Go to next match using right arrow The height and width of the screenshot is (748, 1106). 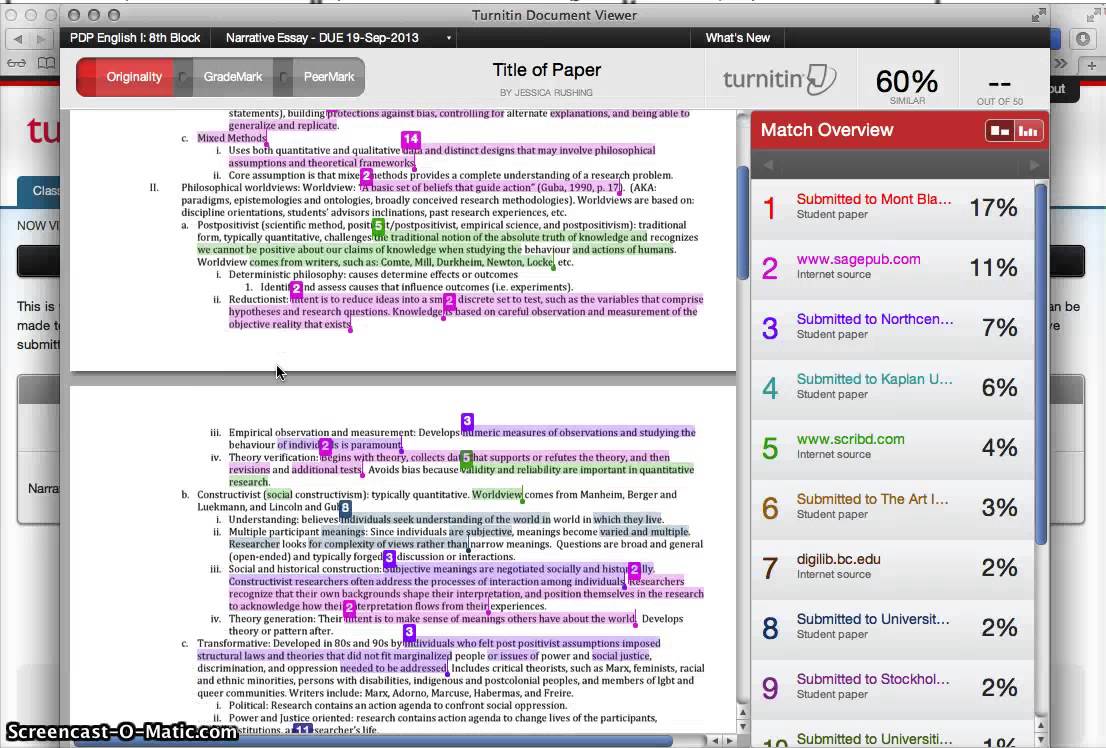point(1034,165)
